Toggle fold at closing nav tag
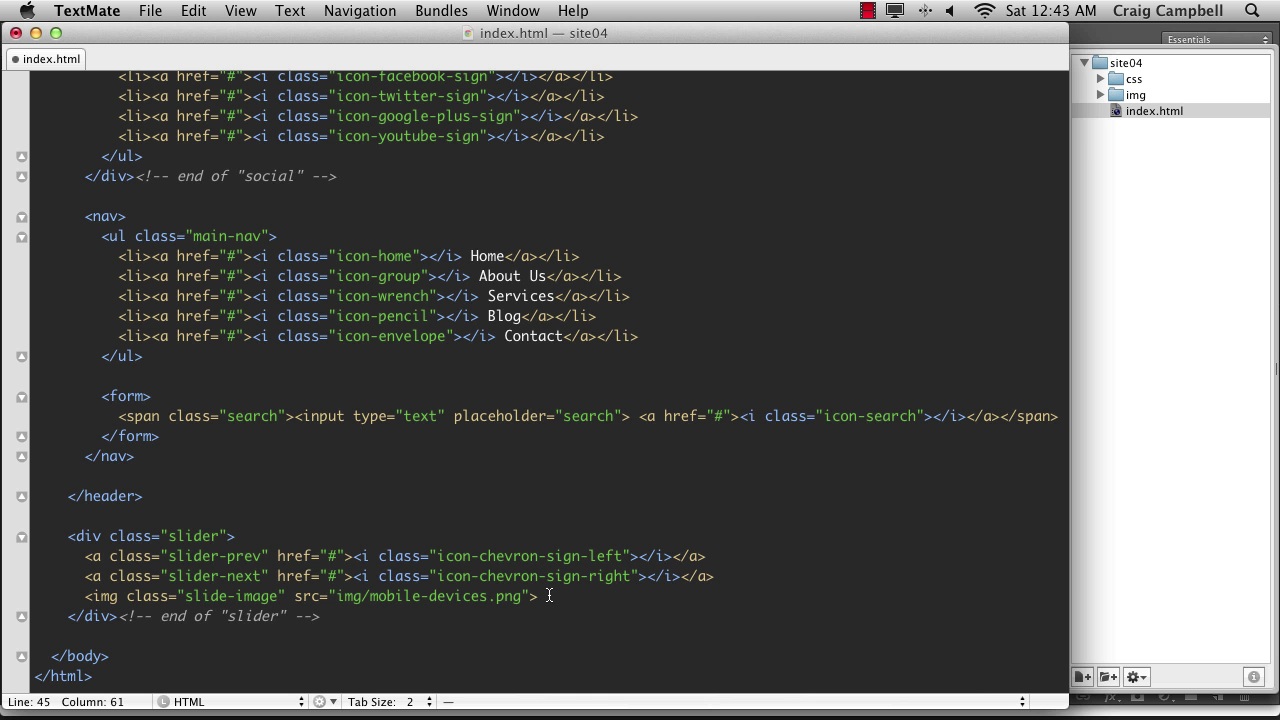Viewport: 1280px width, 720px height. coord(21,457)
